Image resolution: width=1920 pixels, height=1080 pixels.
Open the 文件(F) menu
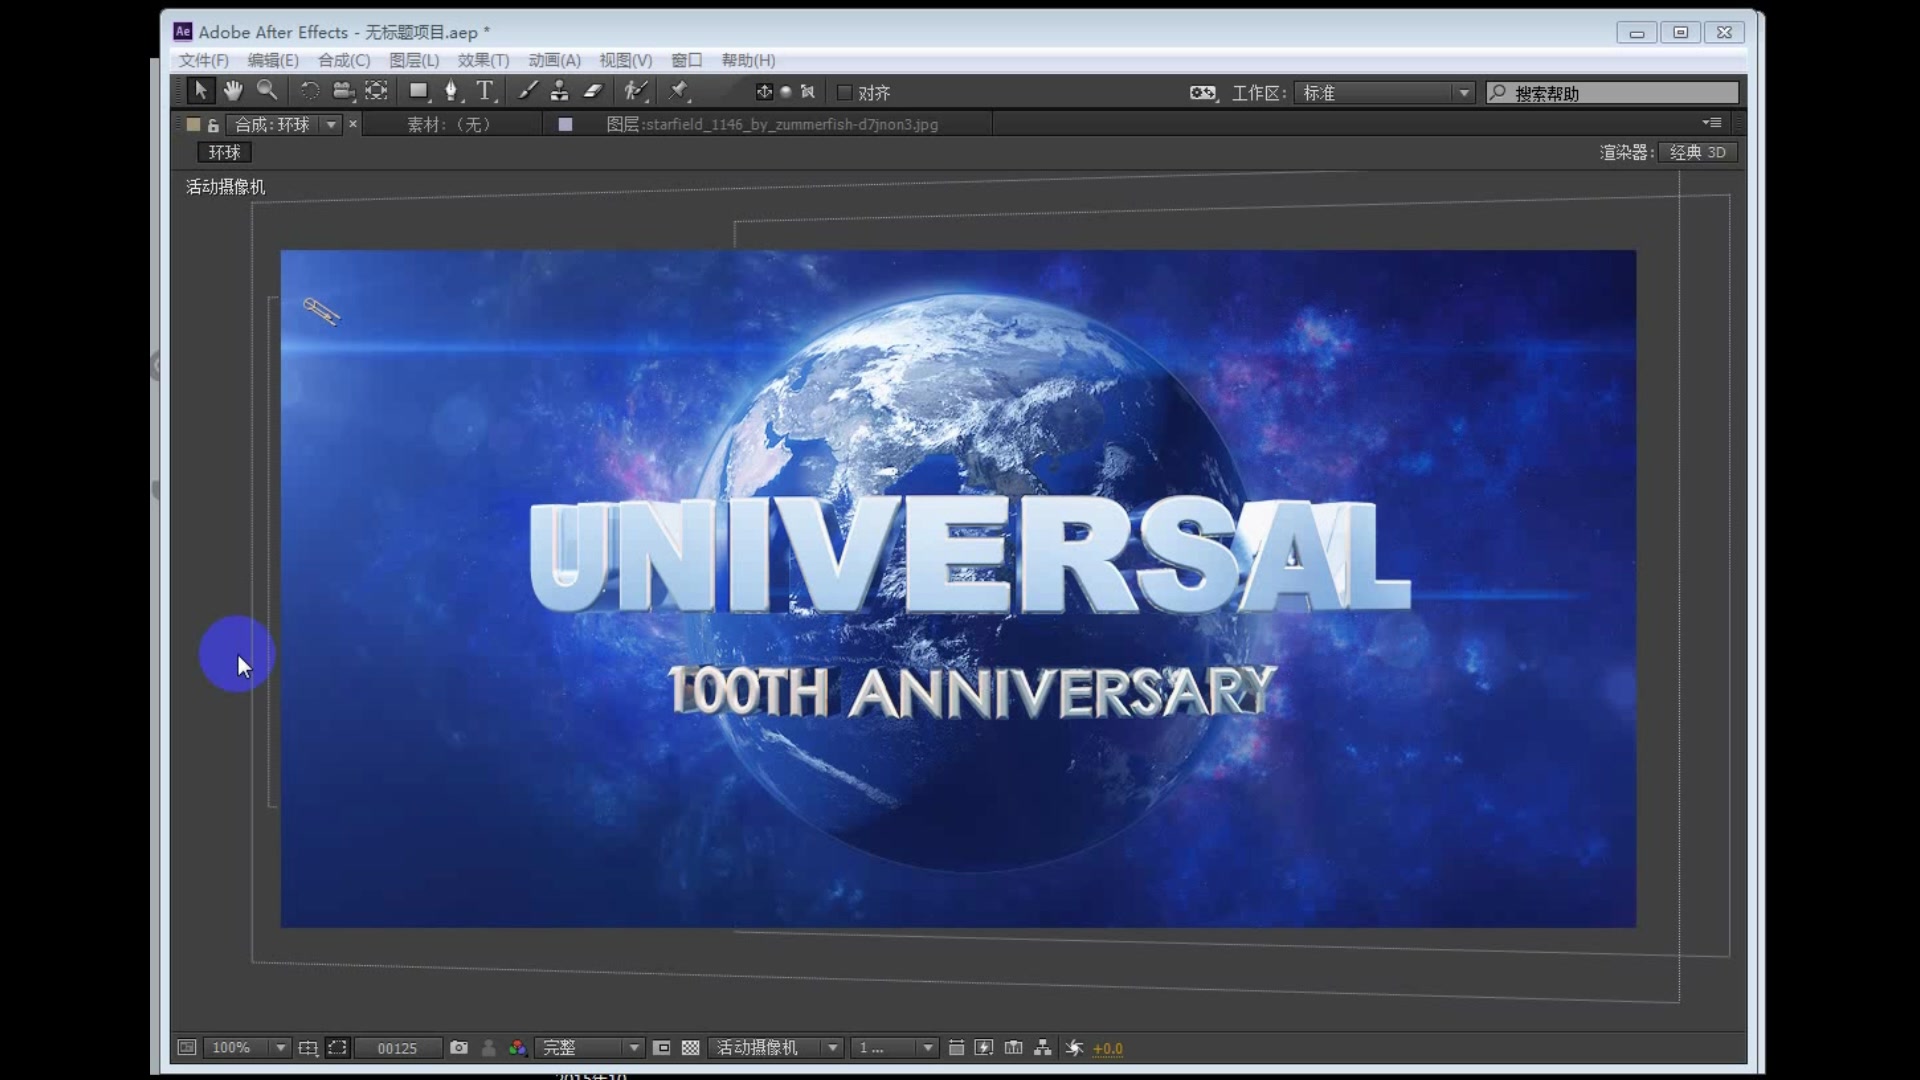coord(204,60)
